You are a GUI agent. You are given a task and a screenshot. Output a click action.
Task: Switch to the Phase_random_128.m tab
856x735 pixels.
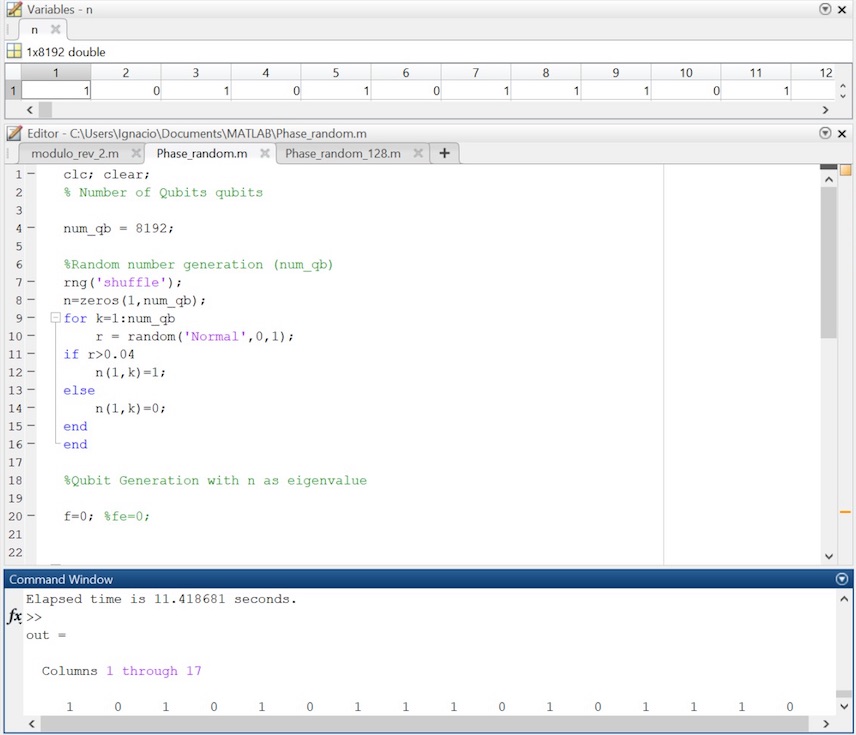pos(342,154)
